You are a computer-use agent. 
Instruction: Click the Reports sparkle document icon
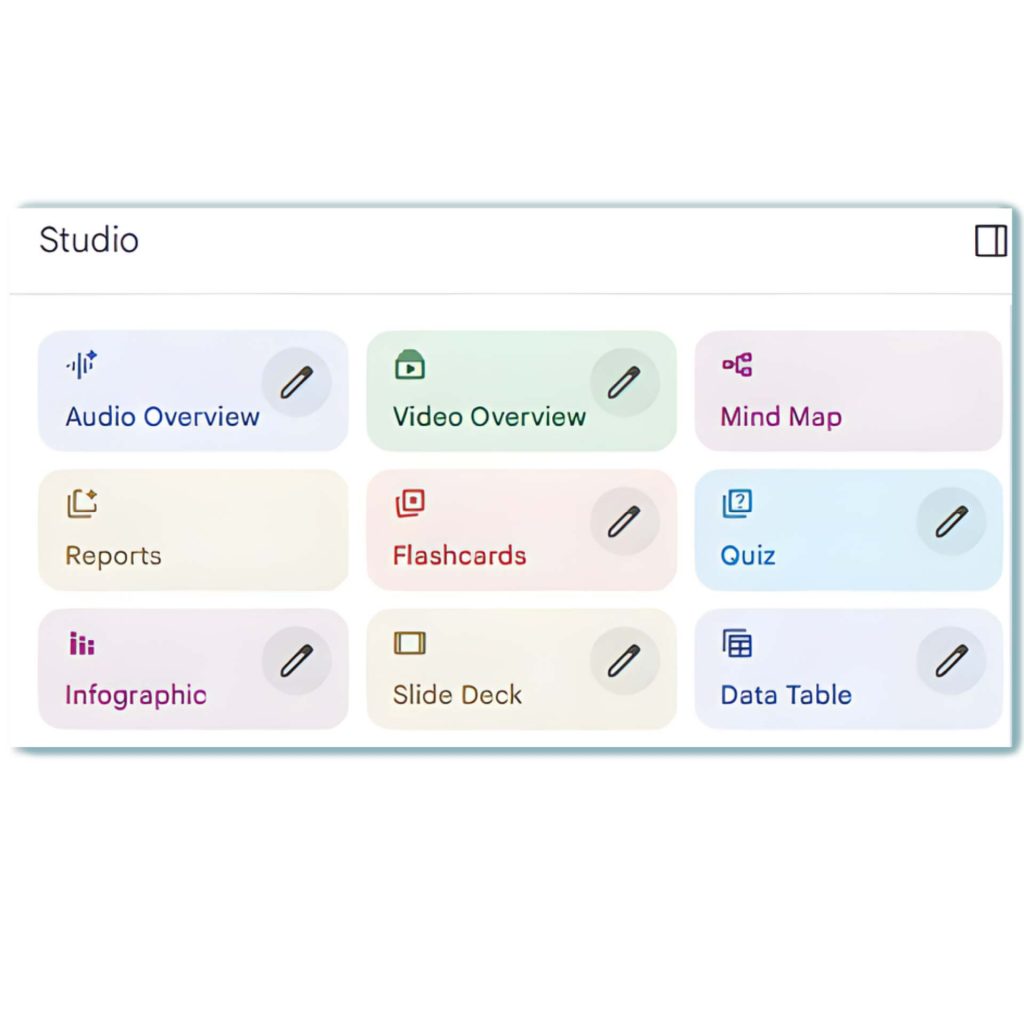(82, 503)
